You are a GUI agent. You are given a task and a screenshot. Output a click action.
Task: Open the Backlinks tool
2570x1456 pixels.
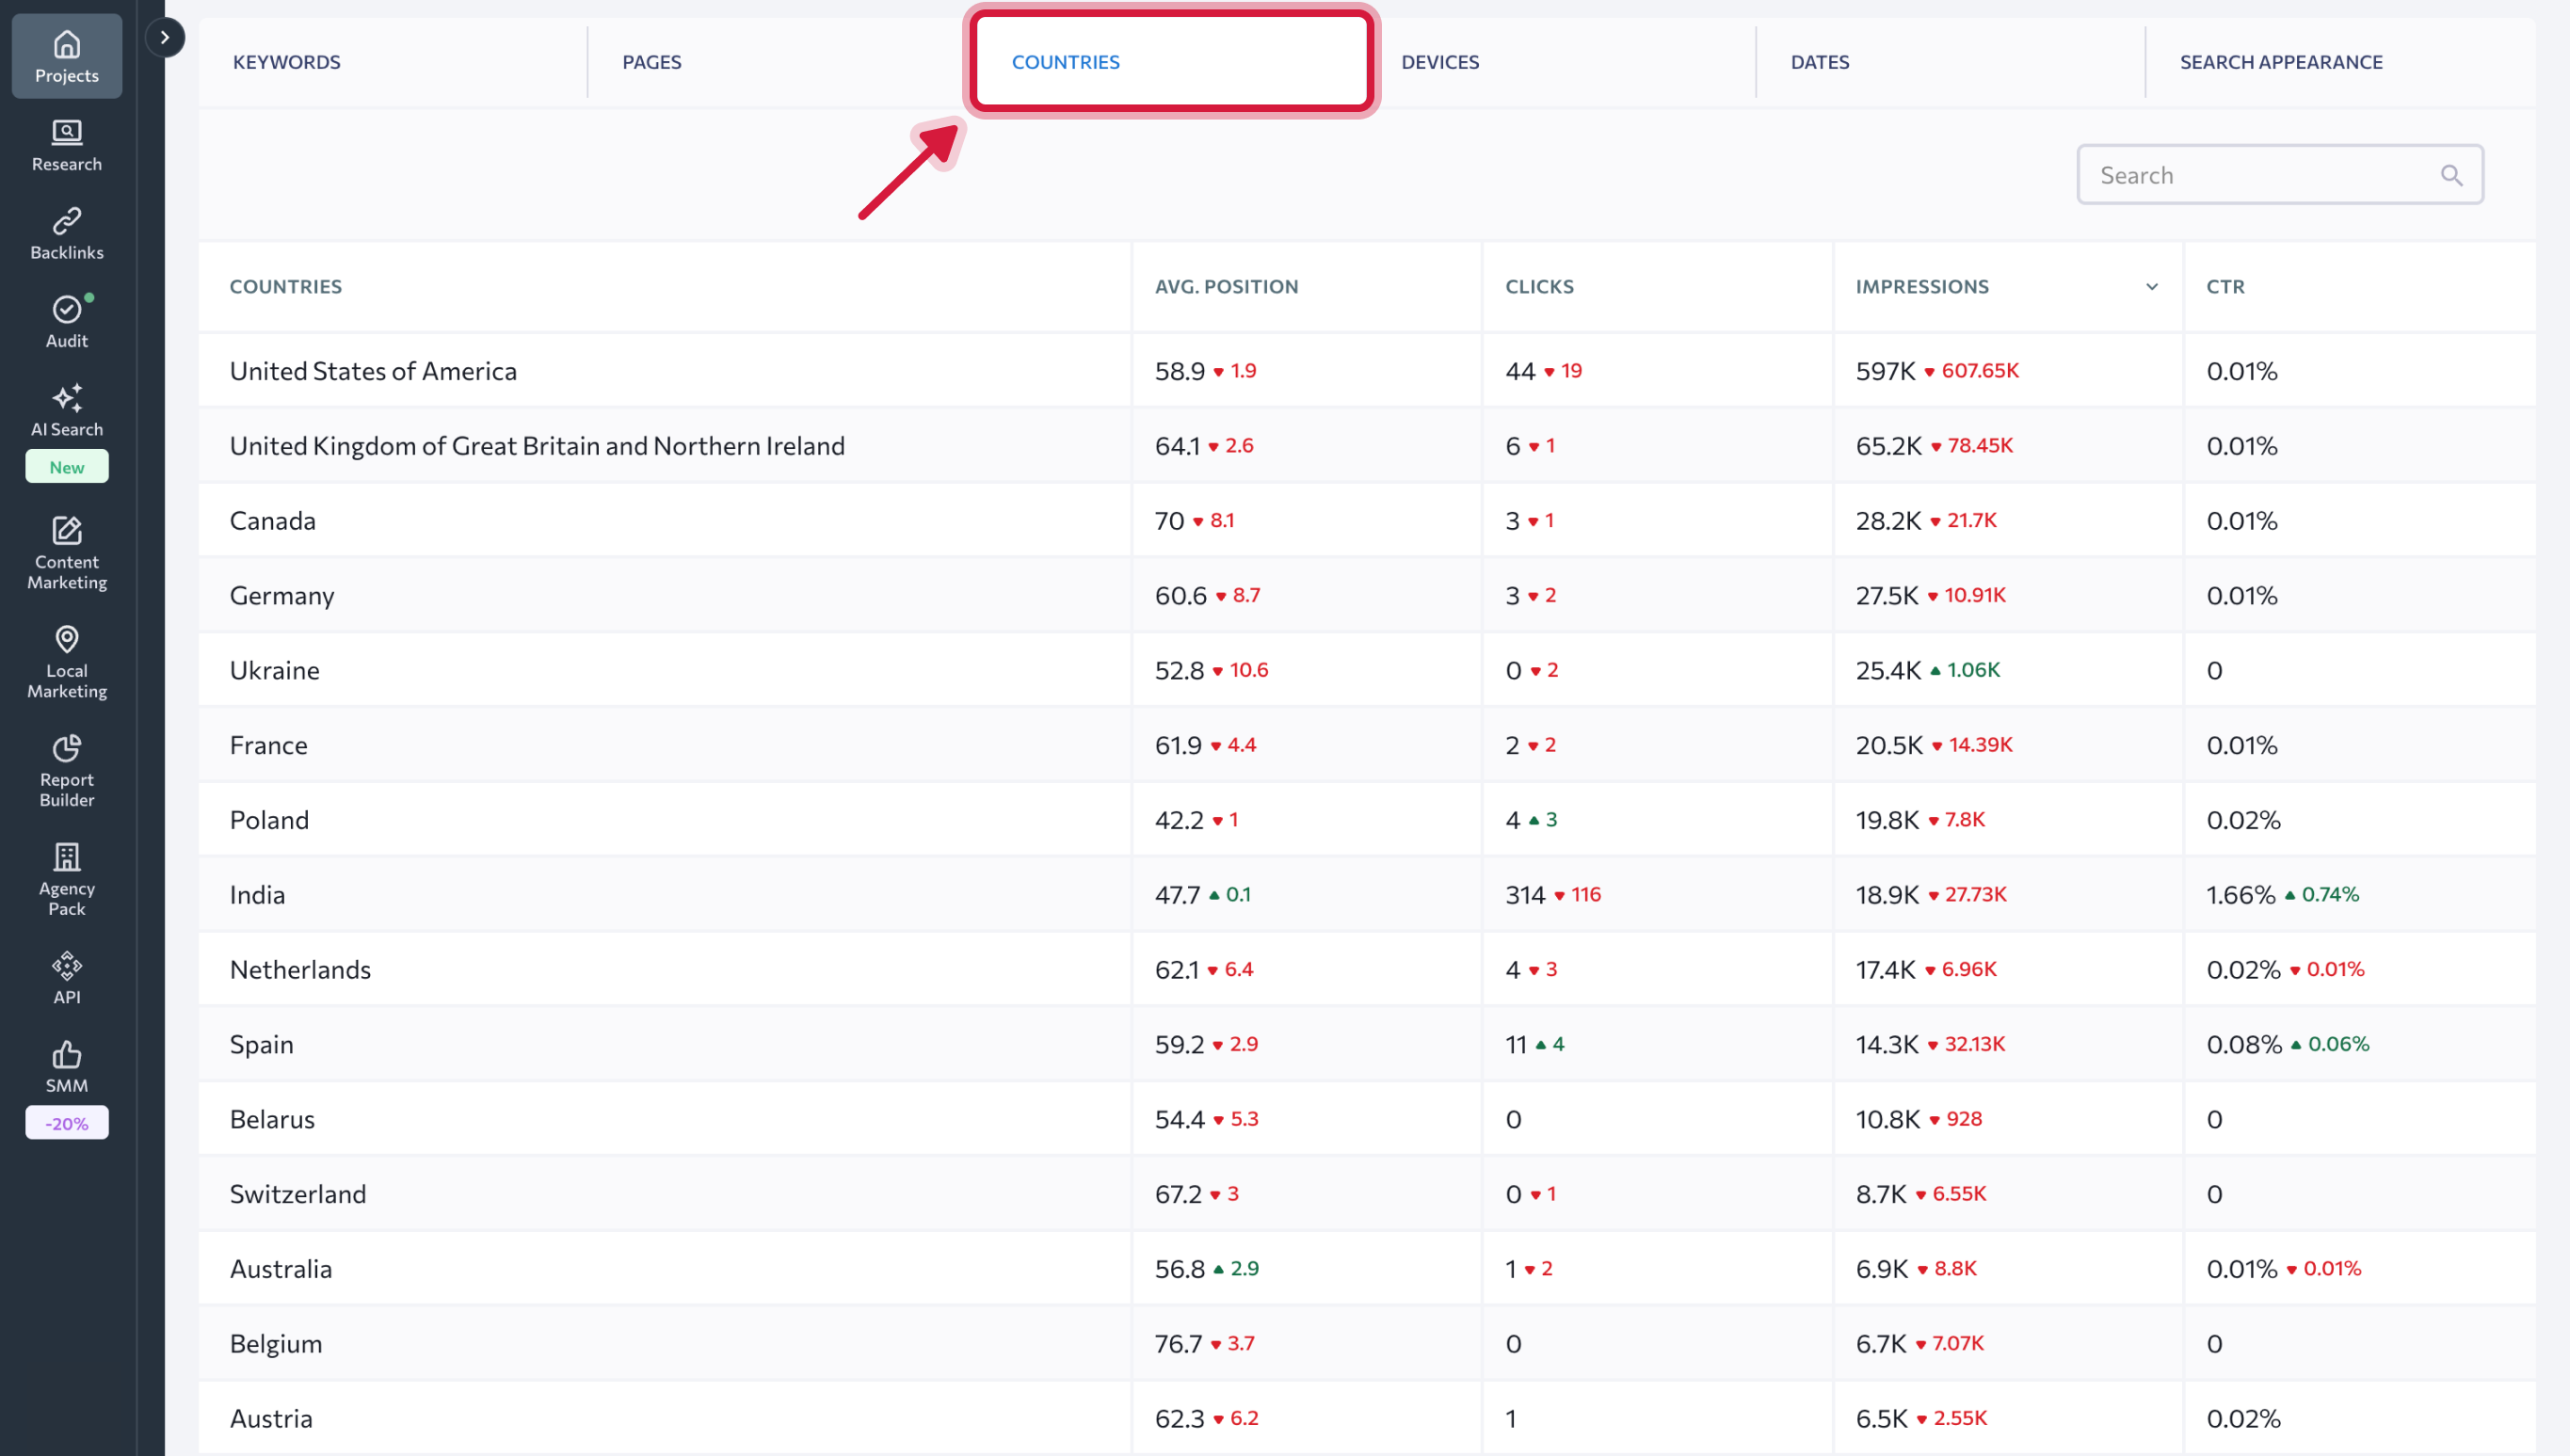coord(66,232)
